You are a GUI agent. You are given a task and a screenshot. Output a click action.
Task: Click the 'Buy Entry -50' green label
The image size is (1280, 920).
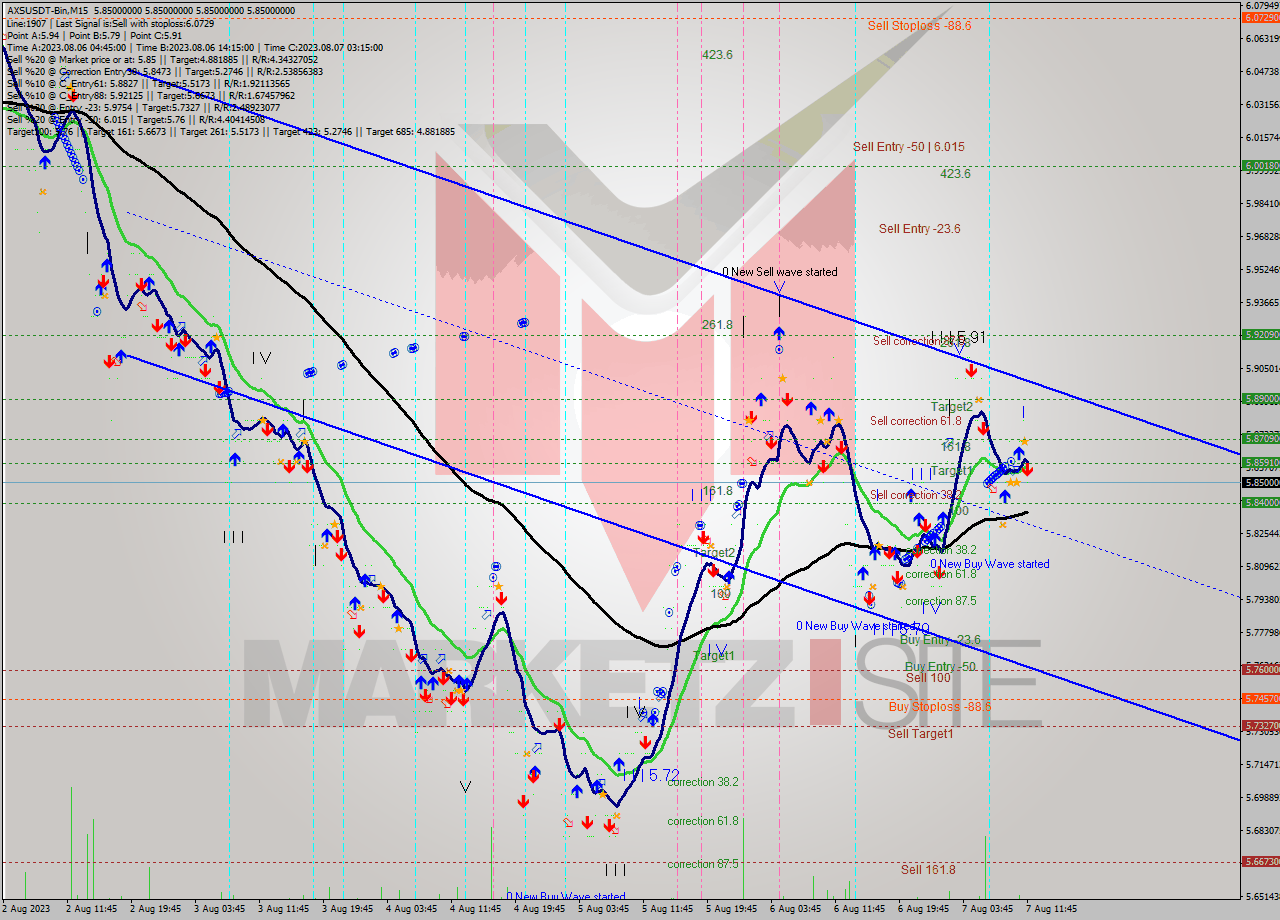939,666
